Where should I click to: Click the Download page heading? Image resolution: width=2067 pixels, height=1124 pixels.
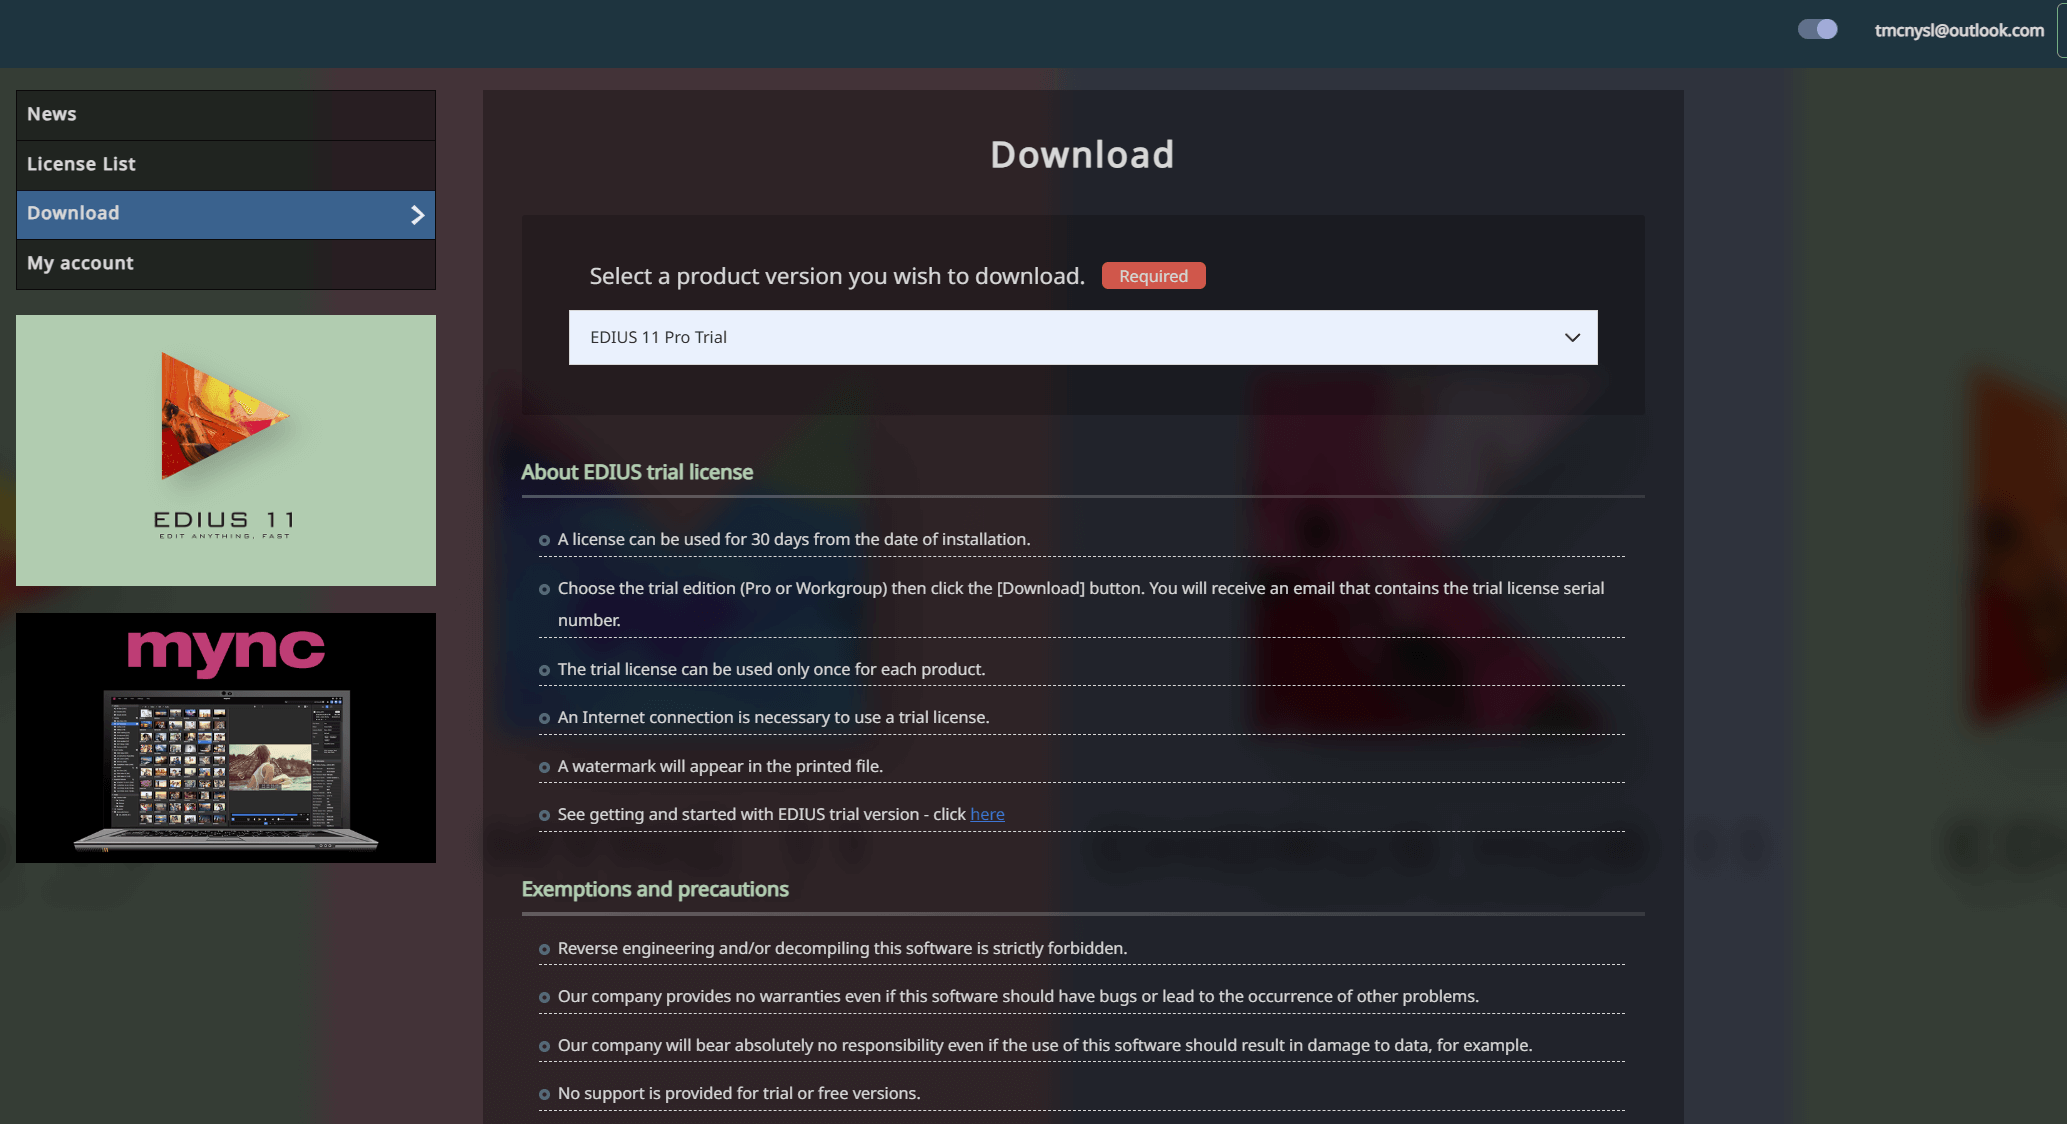(x=1082, y=155)
